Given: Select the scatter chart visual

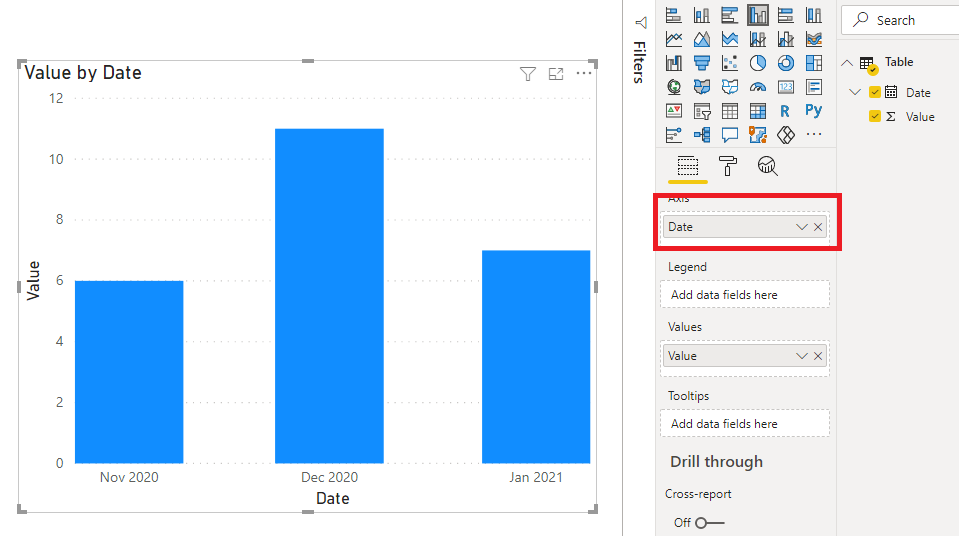Looking at the screenshot, I should tap(730, 63).
